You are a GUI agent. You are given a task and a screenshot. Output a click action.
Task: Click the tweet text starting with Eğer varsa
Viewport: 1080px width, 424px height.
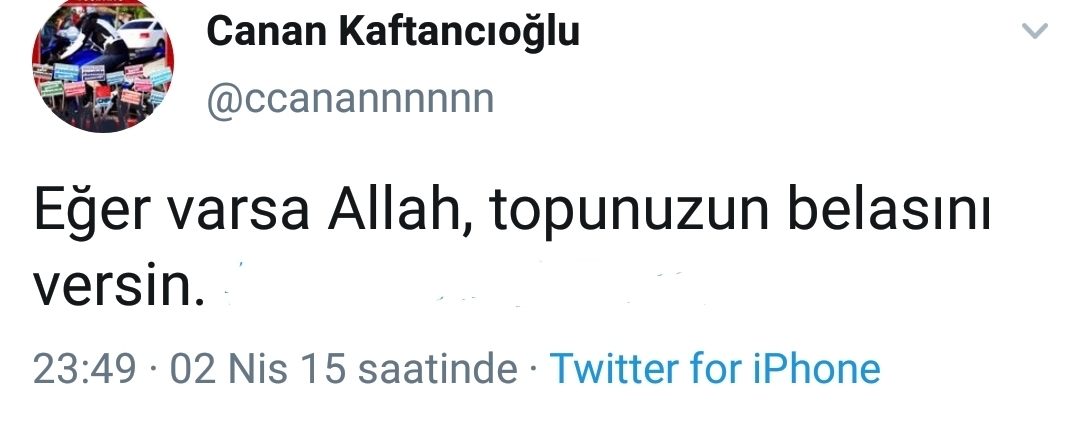tap(512, 248)
